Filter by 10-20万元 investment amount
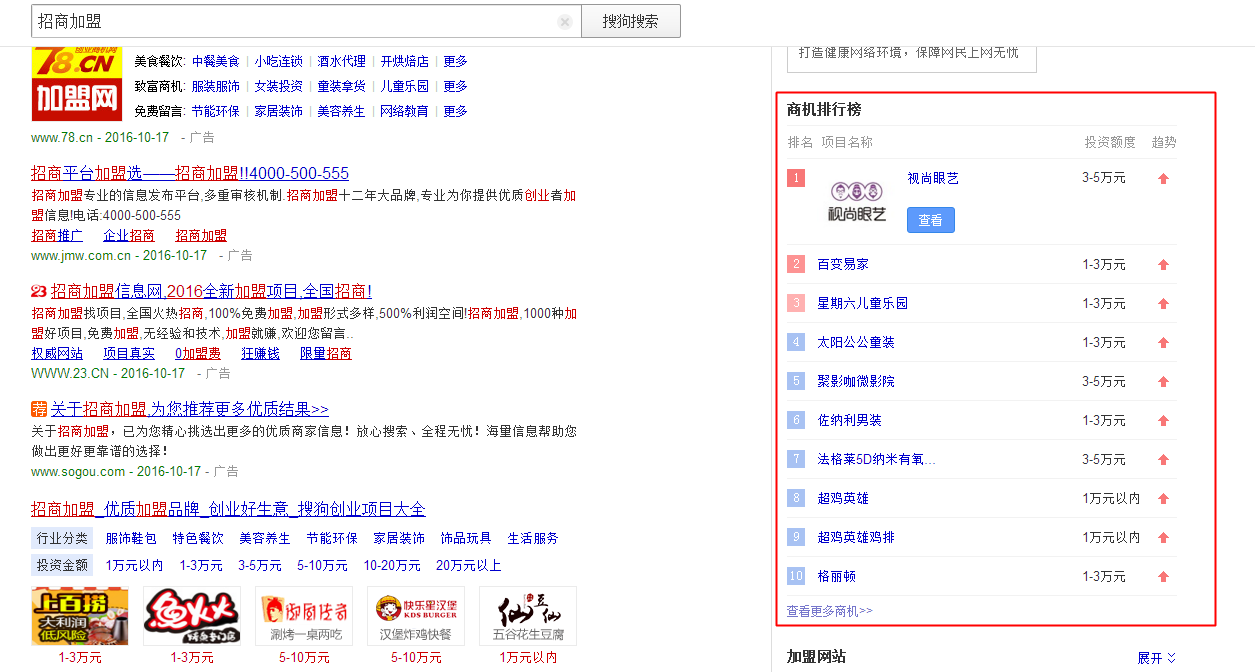 [x=392, y=565]
